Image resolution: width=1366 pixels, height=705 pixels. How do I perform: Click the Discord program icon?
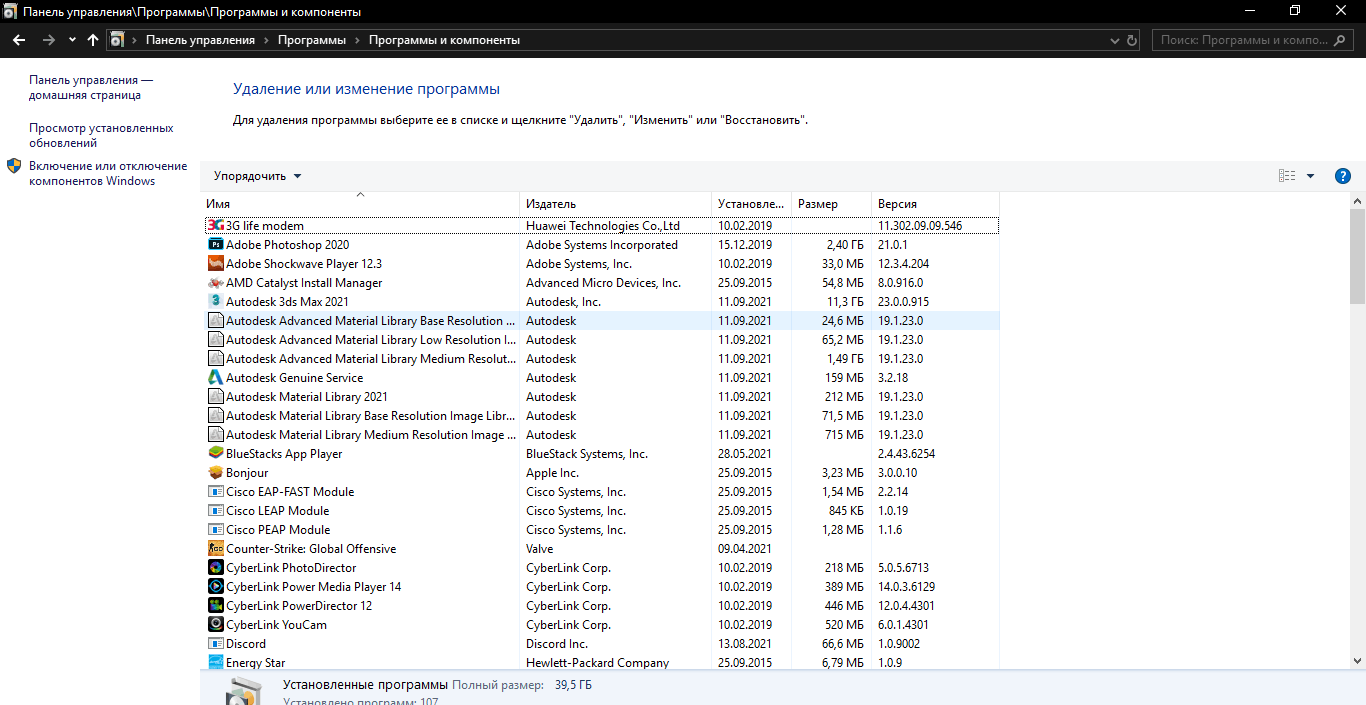(215, 644)
